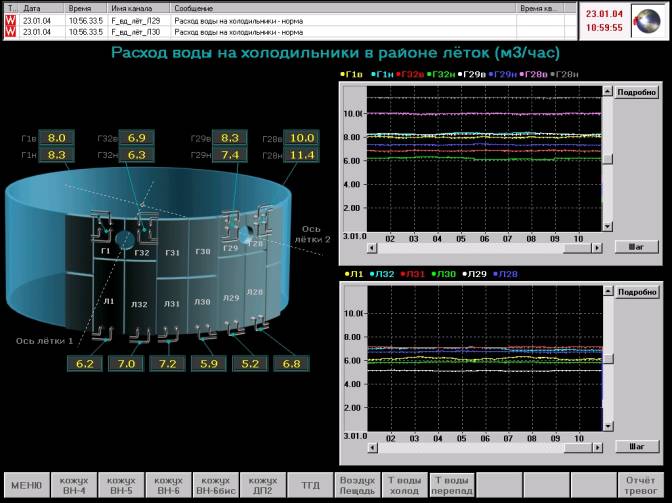Image resolution: width=672 pixels, height=503 pixels.
Task: Click the Г28в flow value 10.0
Action: pos(301,138)
